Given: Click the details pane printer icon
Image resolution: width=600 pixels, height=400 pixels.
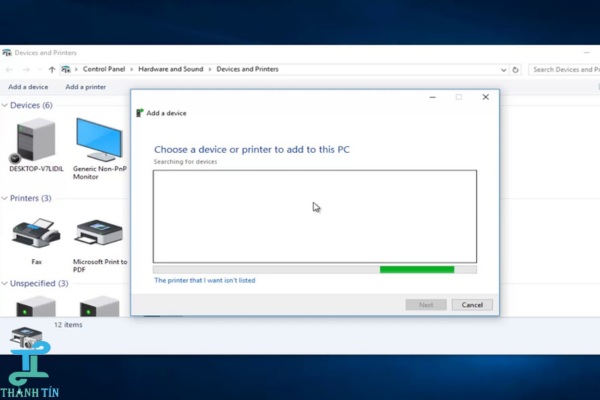Looking at the screenshot, I should pos(26,337).
